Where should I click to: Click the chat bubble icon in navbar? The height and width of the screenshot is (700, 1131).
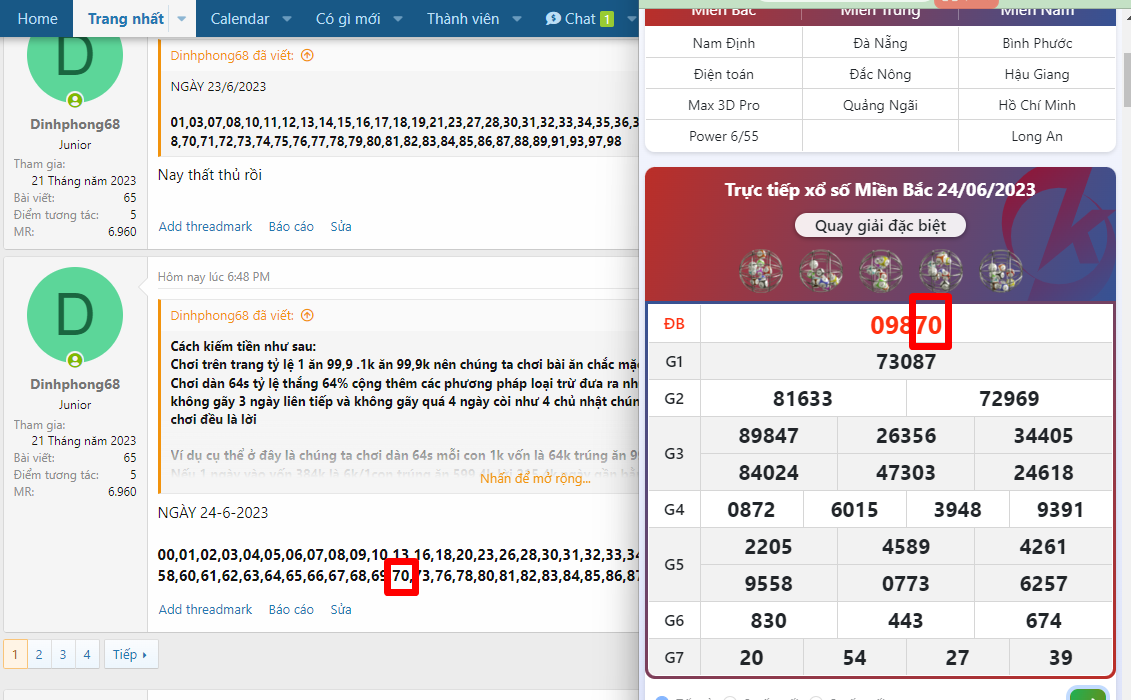[553, 19]
